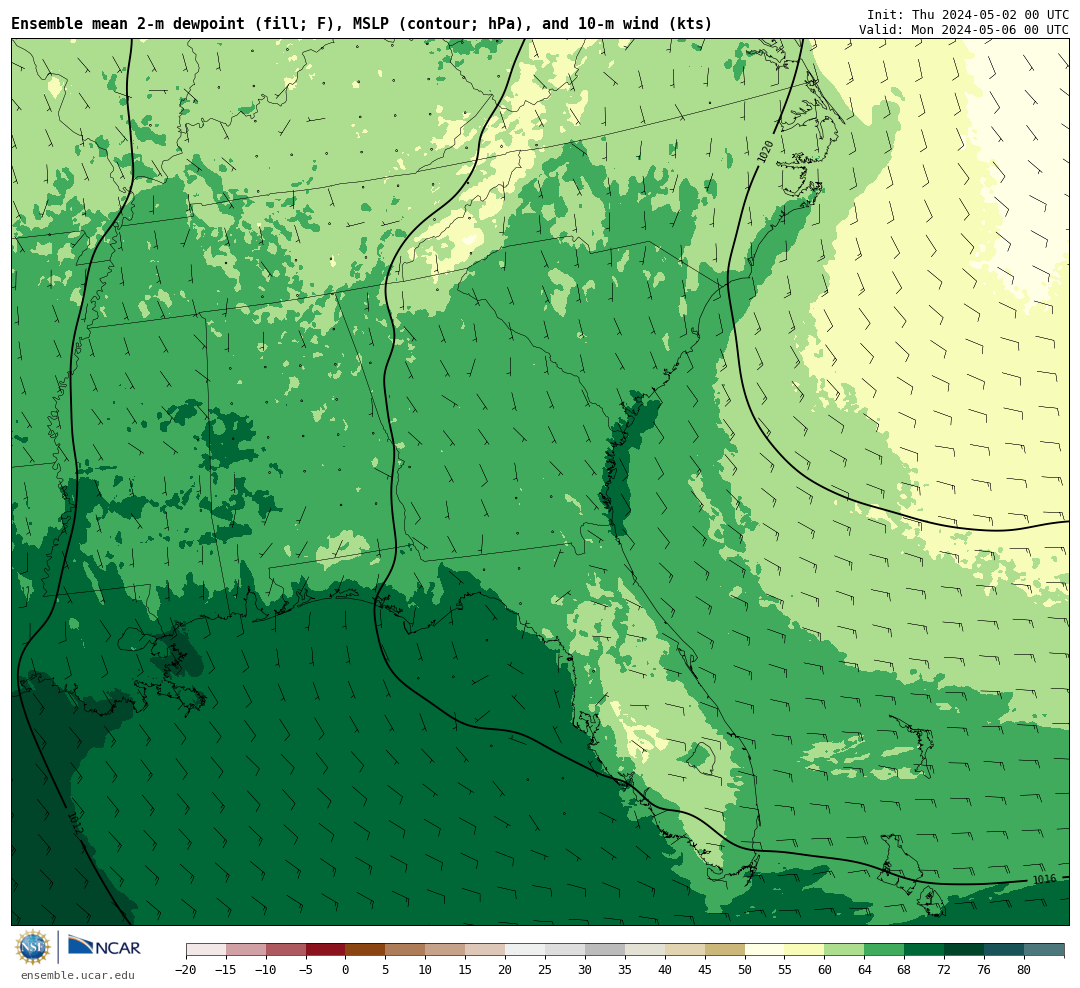Pick the light gray swatch between 25 and 30

pyautogui.click(x=565, y=950)
